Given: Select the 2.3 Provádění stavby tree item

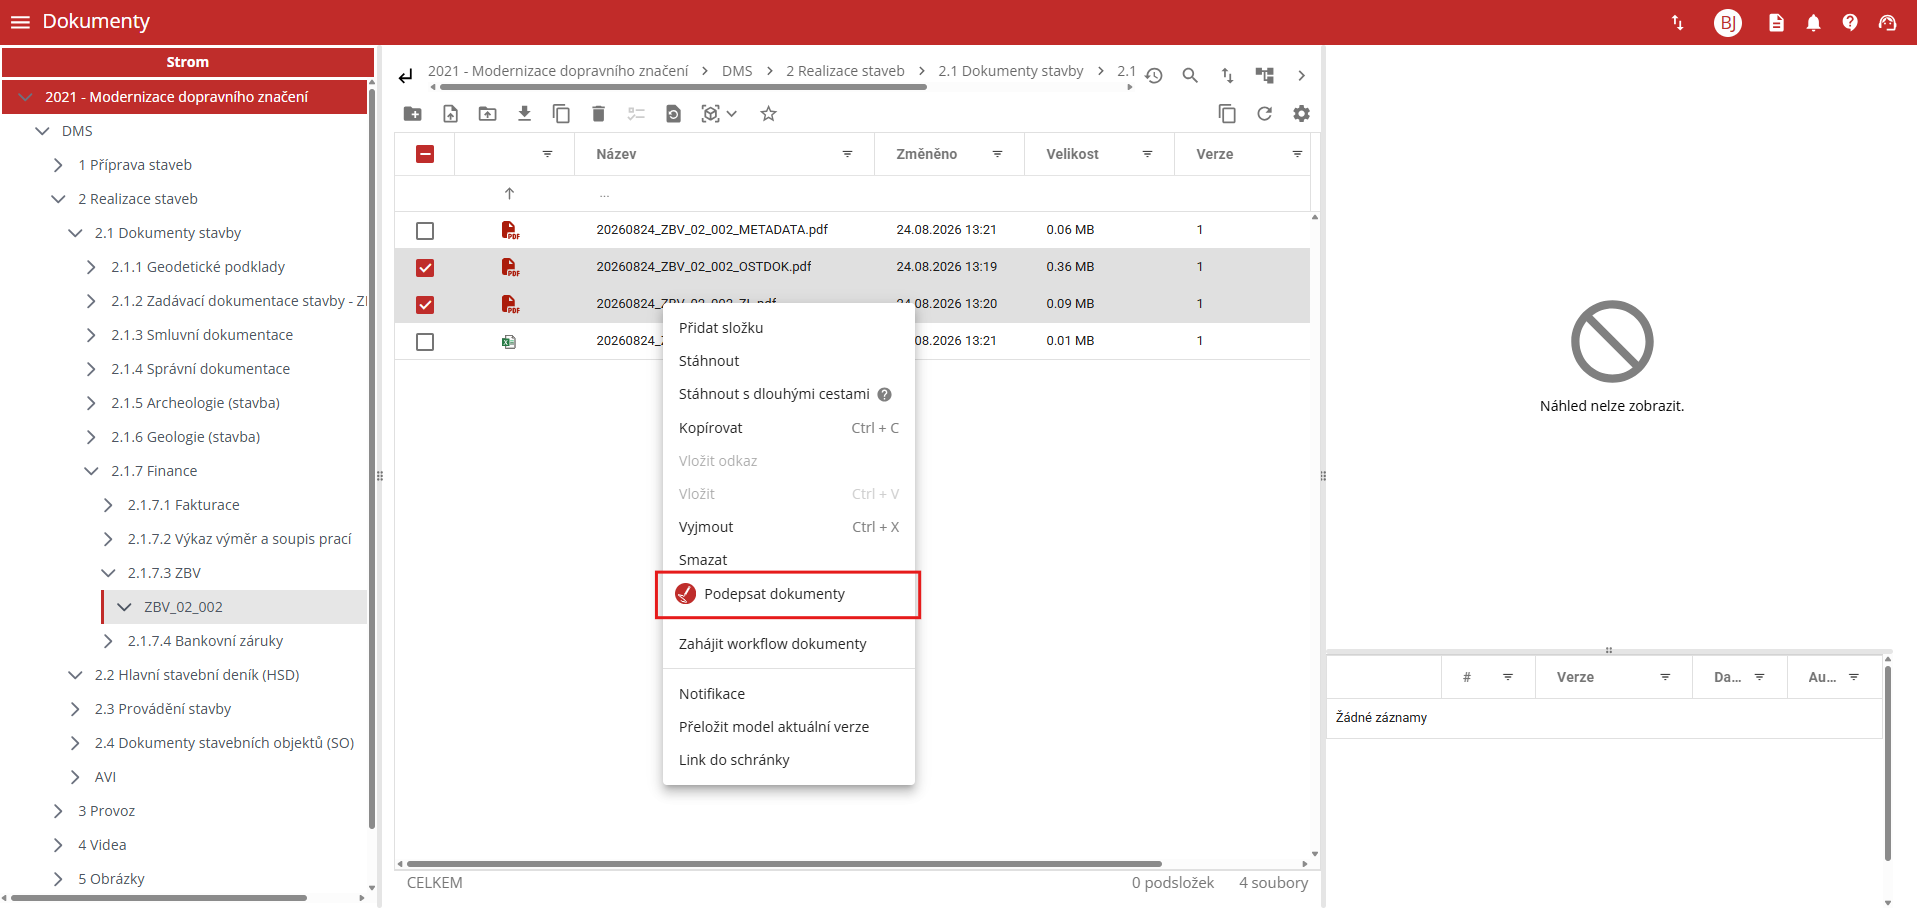Looking at the screenshot, I should tap(163, 709).
